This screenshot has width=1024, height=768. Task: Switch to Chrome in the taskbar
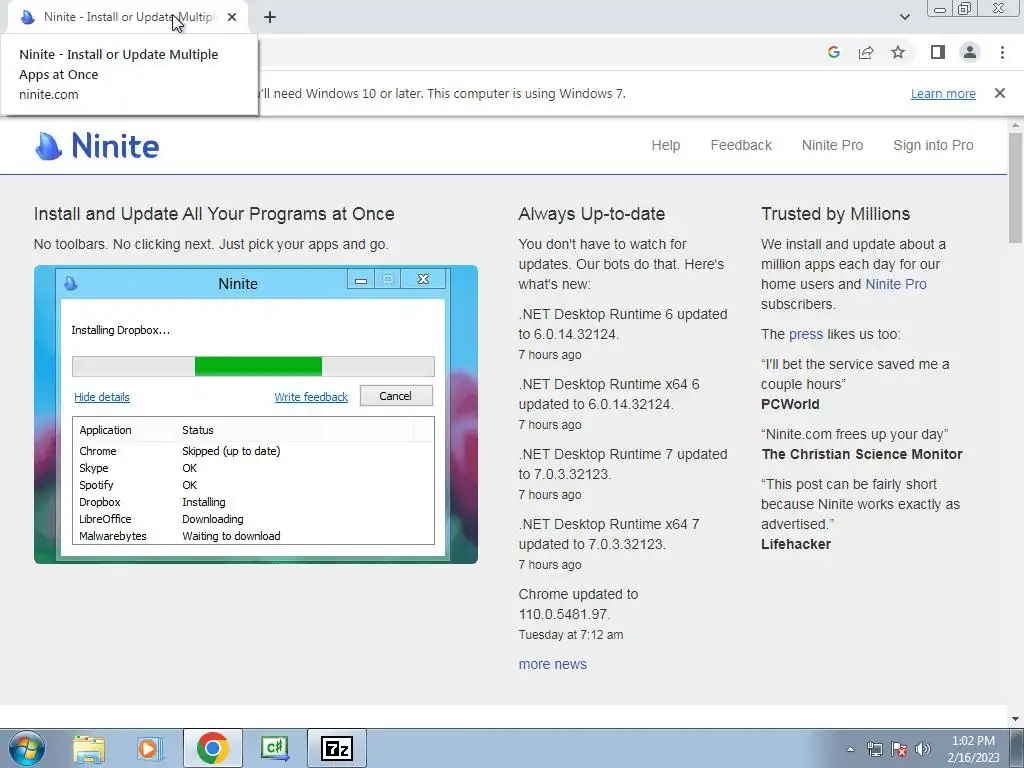point(212,748)
